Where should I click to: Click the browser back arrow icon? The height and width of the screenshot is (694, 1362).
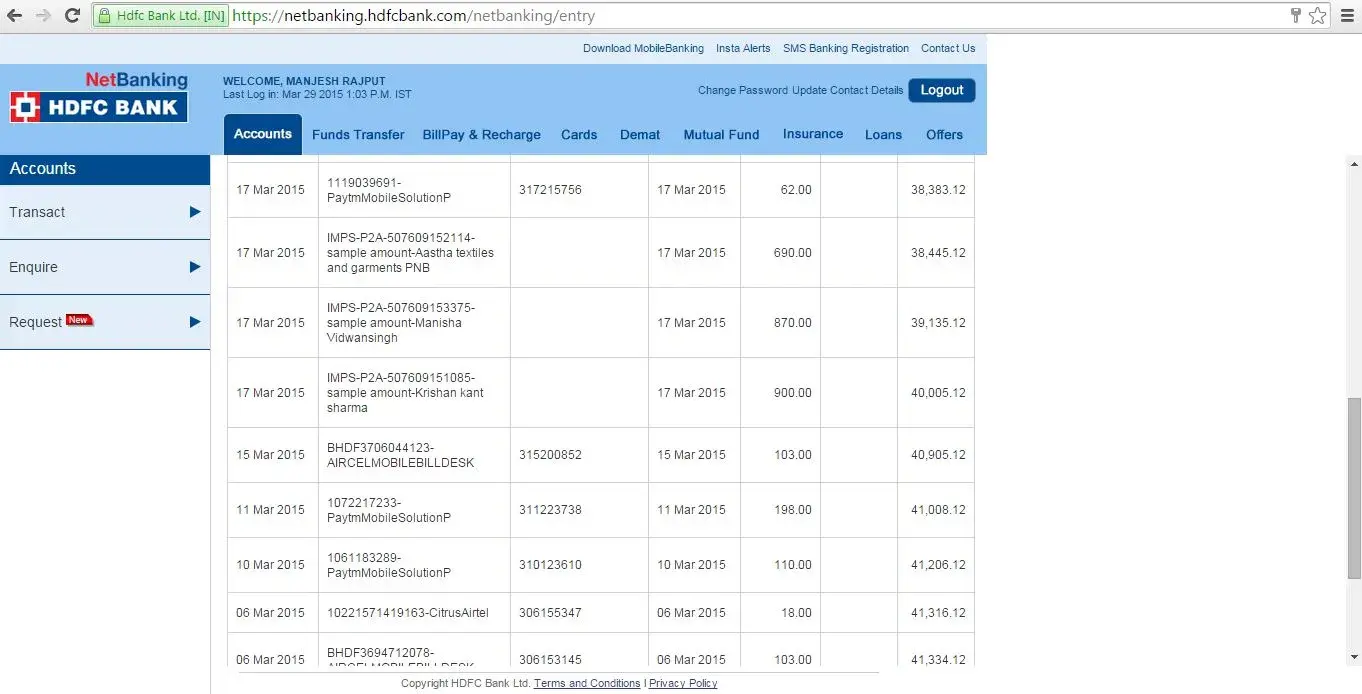pyautogui.click(x=15, y=16)
